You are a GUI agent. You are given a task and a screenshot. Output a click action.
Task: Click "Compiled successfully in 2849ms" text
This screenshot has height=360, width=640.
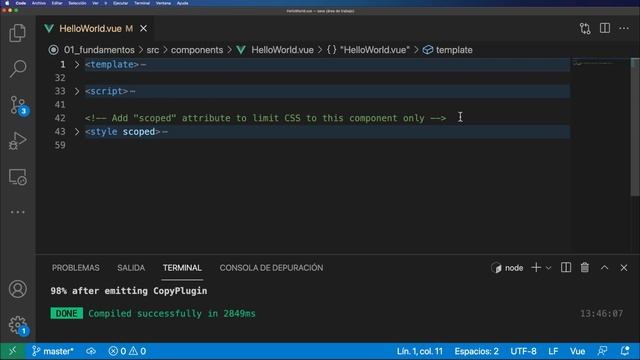coord(172,313)
